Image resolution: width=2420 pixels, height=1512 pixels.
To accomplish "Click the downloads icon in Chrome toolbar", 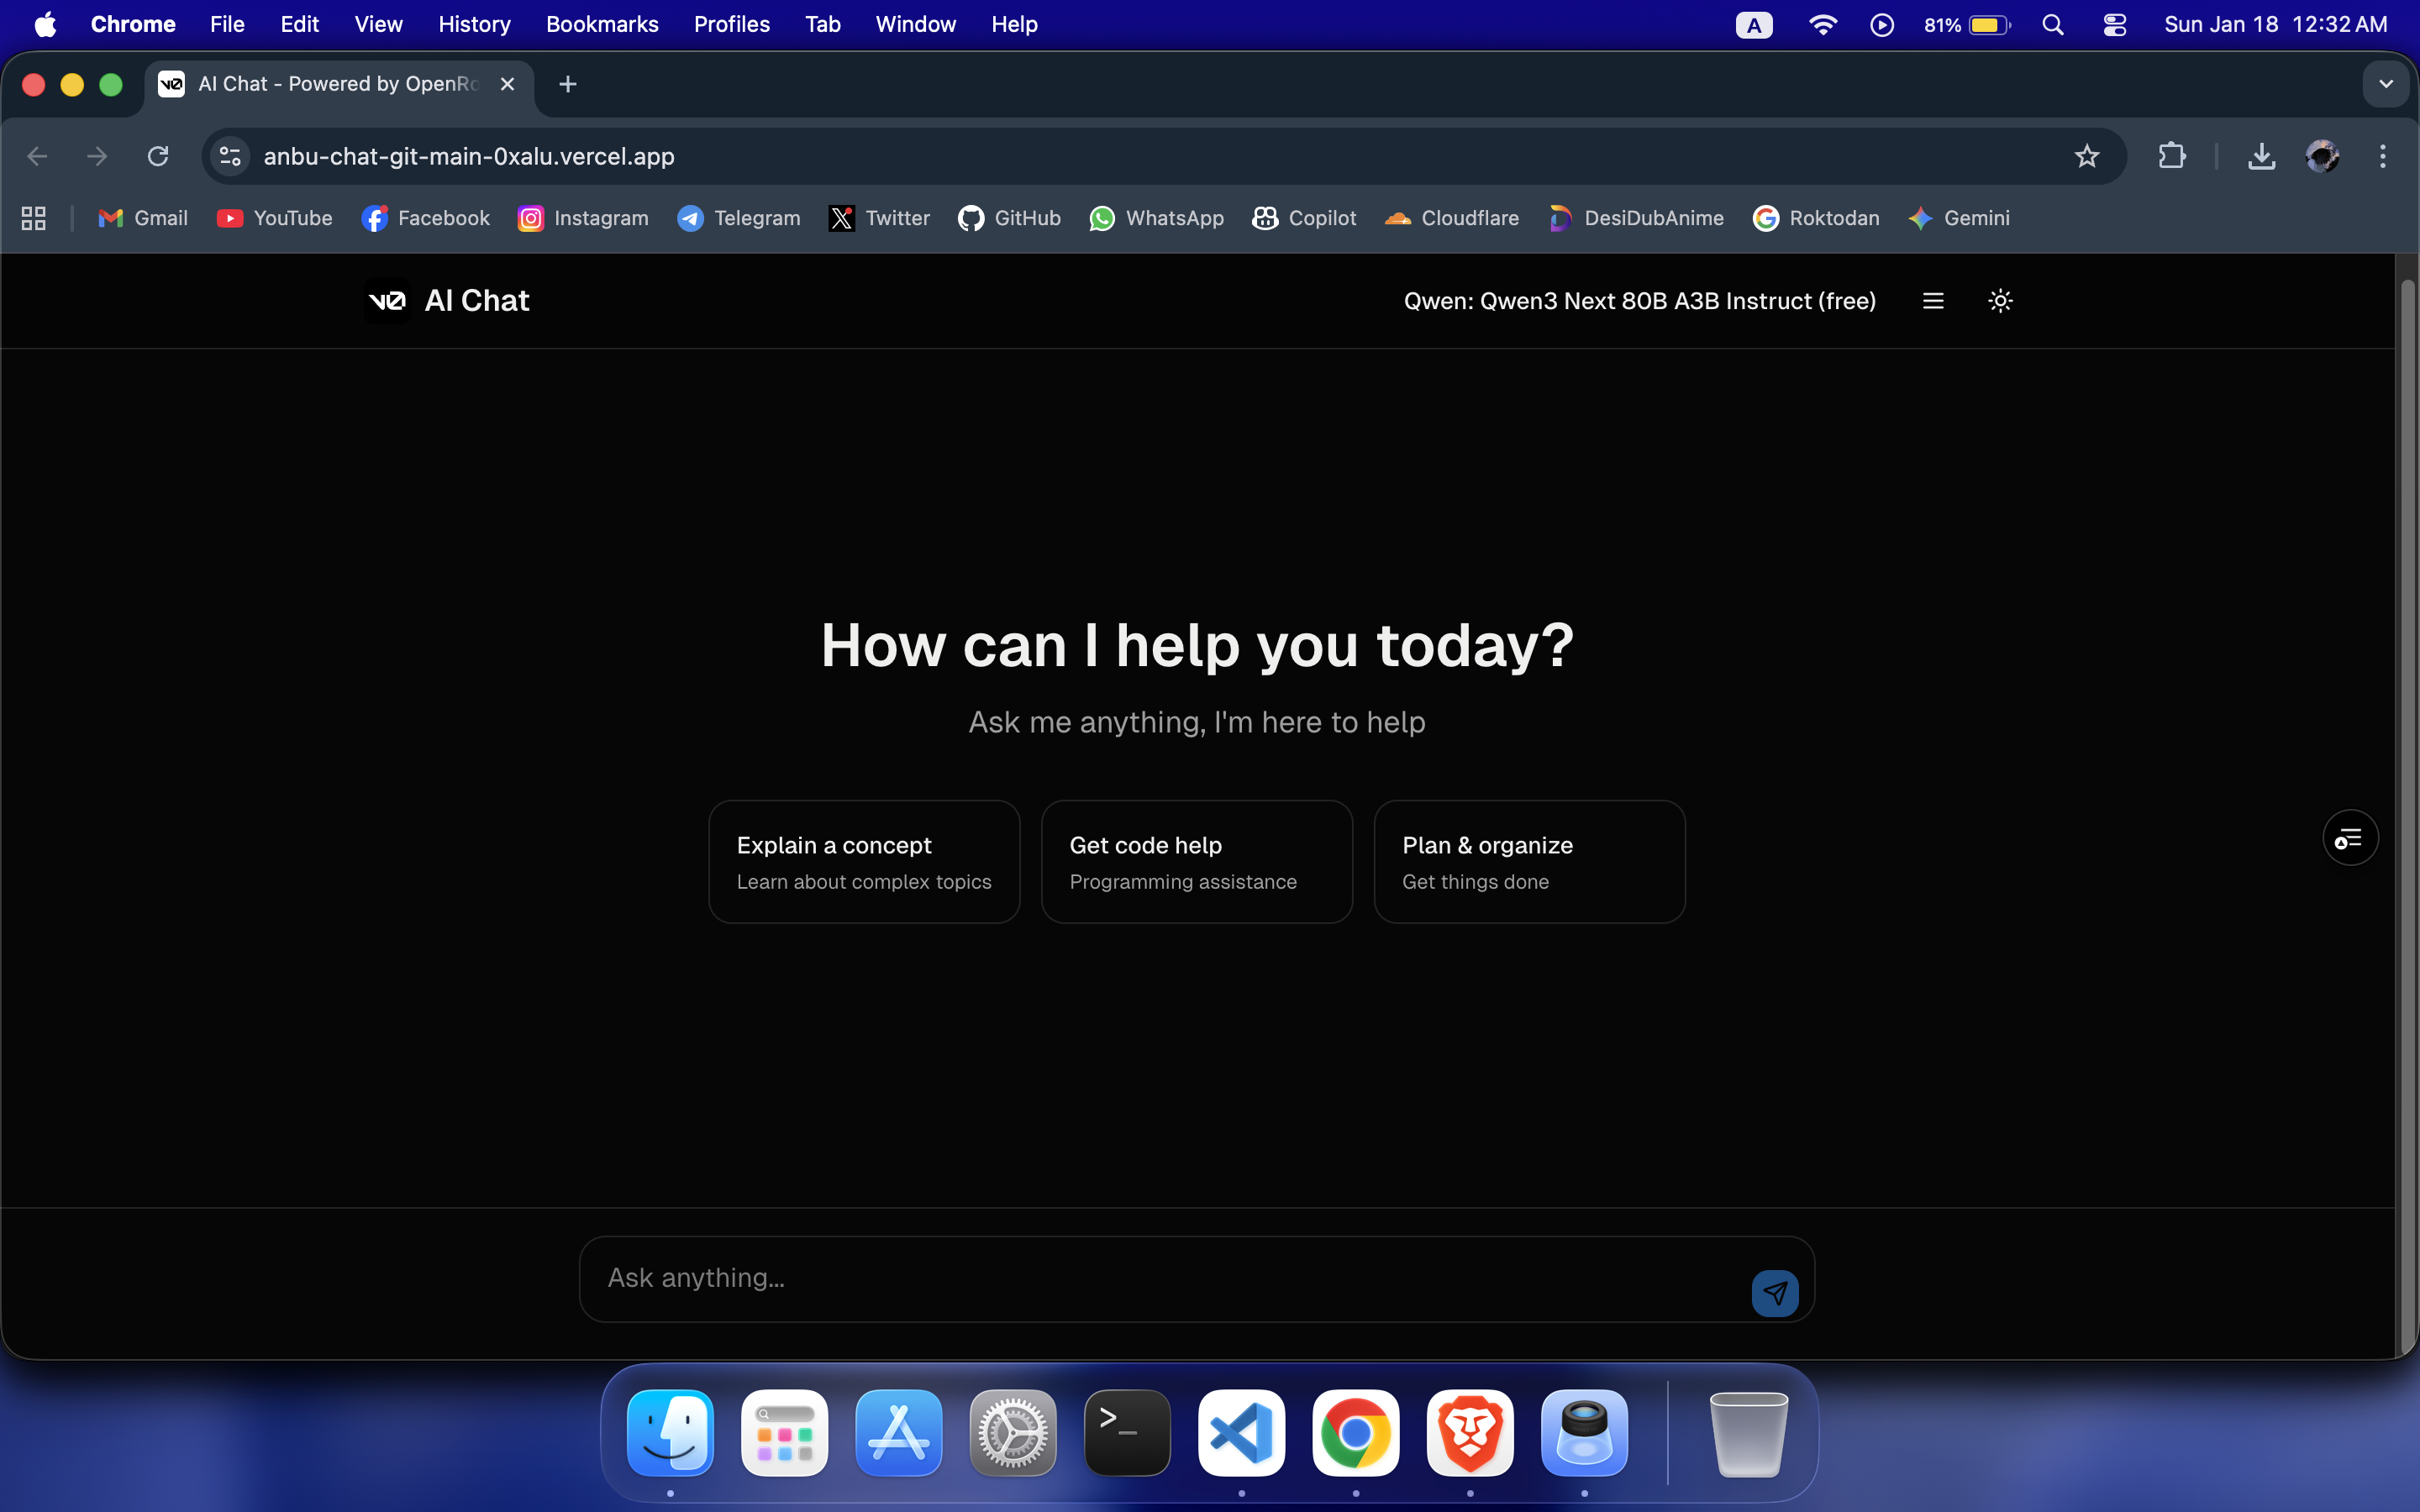I will [2261, 156].
